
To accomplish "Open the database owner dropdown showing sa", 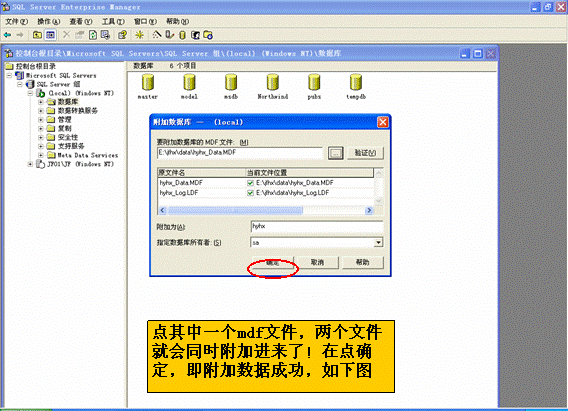I will click(x=378, y=242).
